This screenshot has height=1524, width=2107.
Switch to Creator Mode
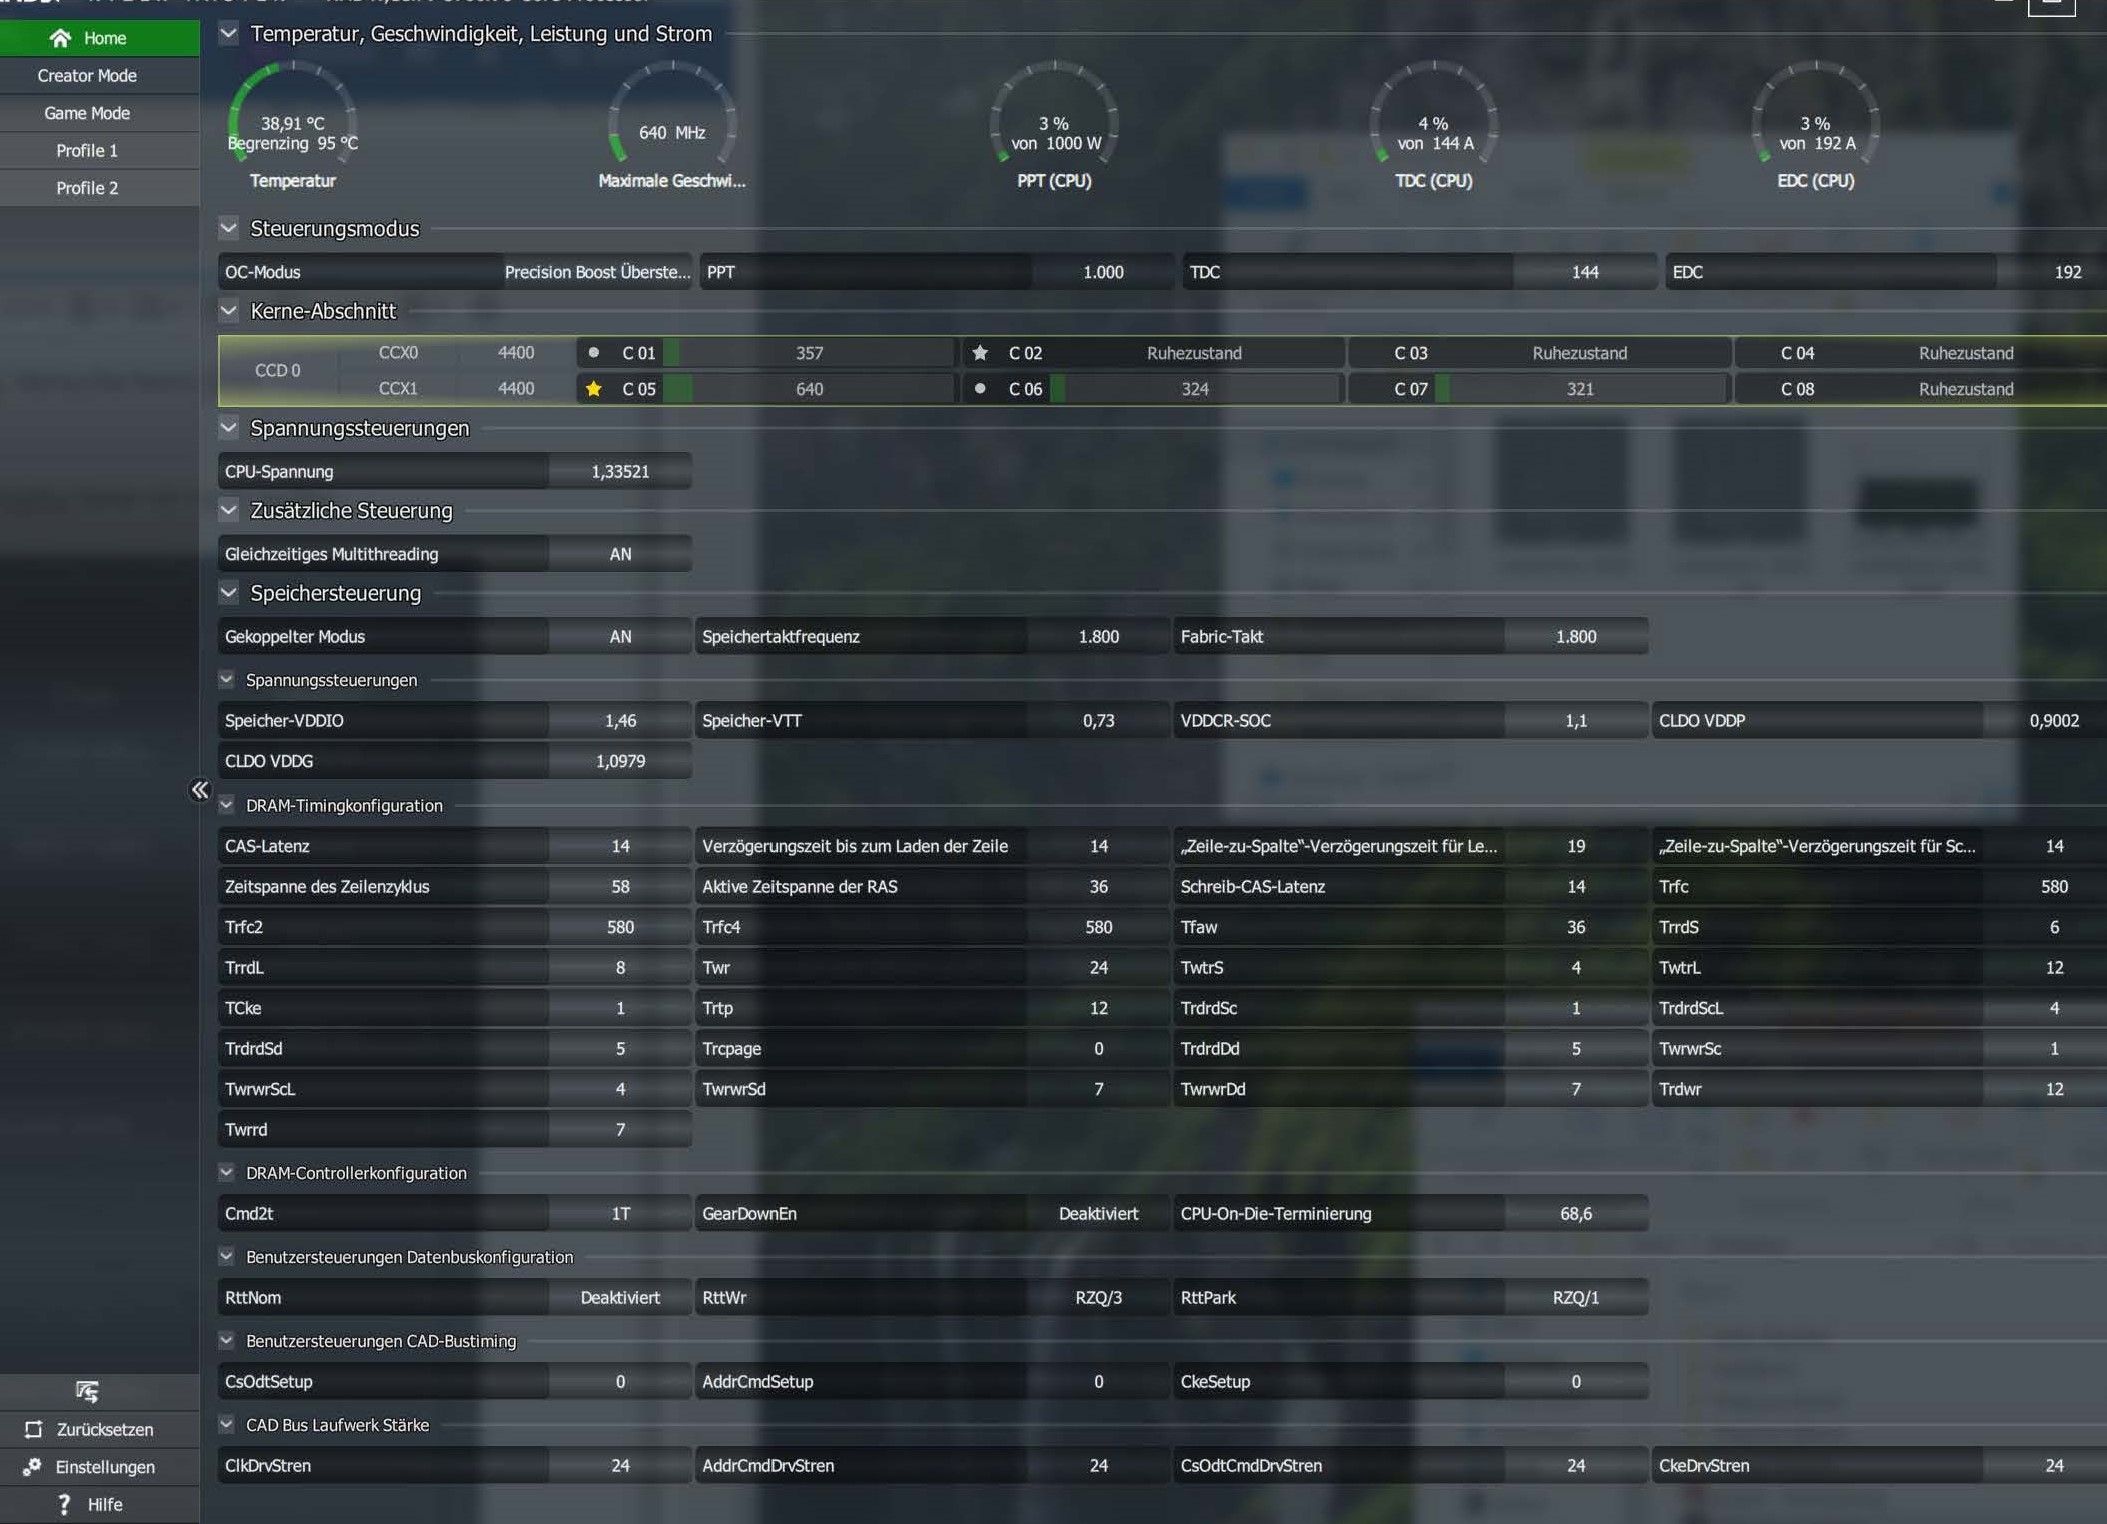click(x=87, y=76)
